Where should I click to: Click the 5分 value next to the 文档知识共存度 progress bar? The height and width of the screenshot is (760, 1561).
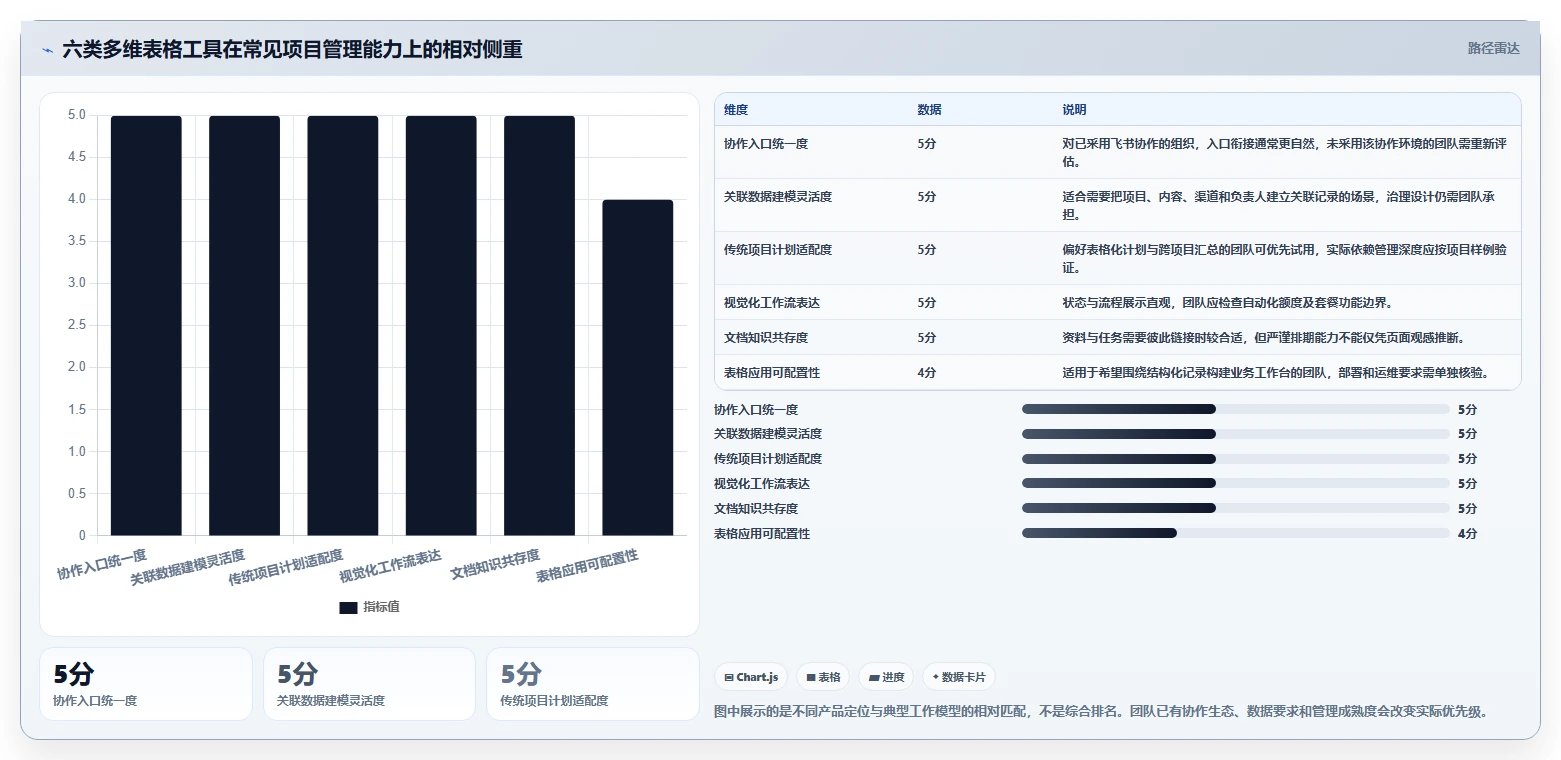pos(1467,508)
